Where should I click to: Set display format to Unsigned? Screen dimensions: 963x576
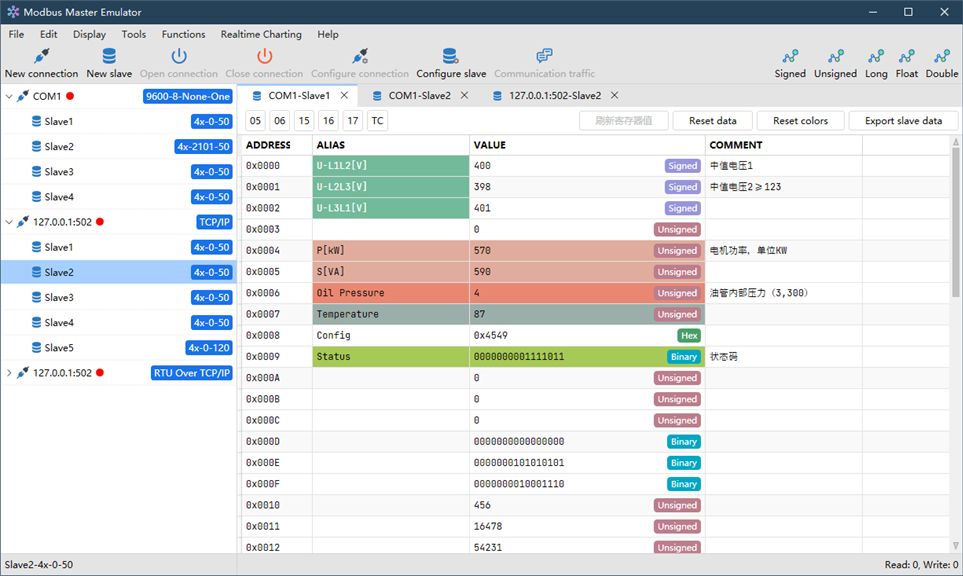tap(835, 64)
